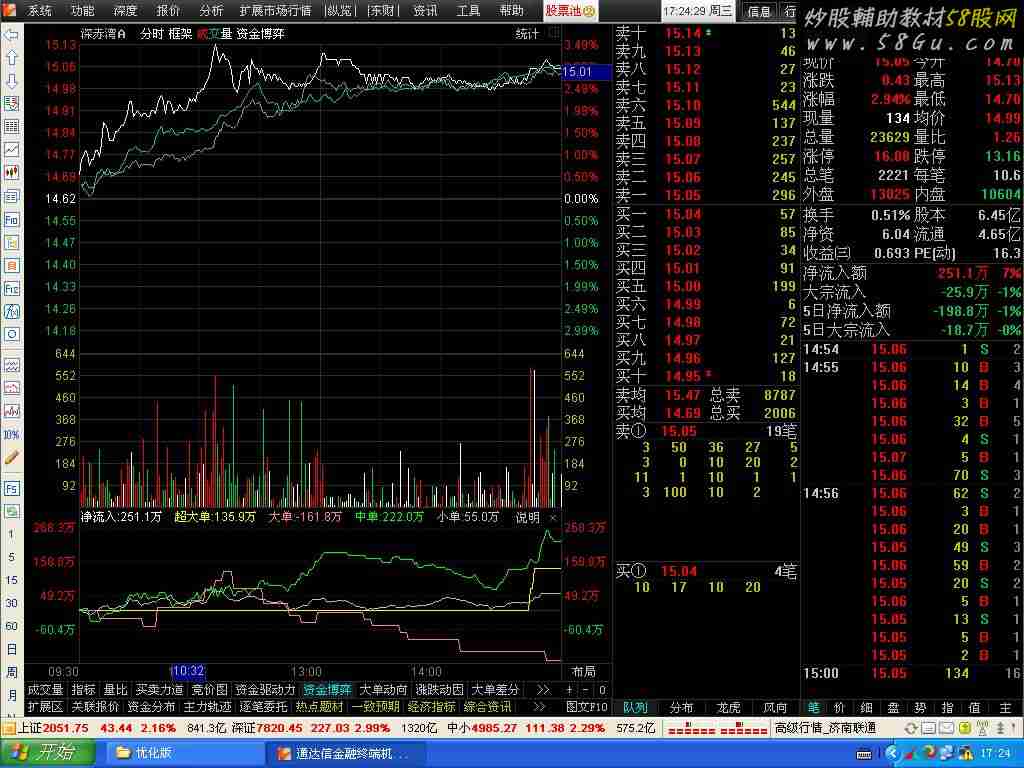Click the 信息 button in the top bar
This screenshot has height=768, width=1024.
759,10
